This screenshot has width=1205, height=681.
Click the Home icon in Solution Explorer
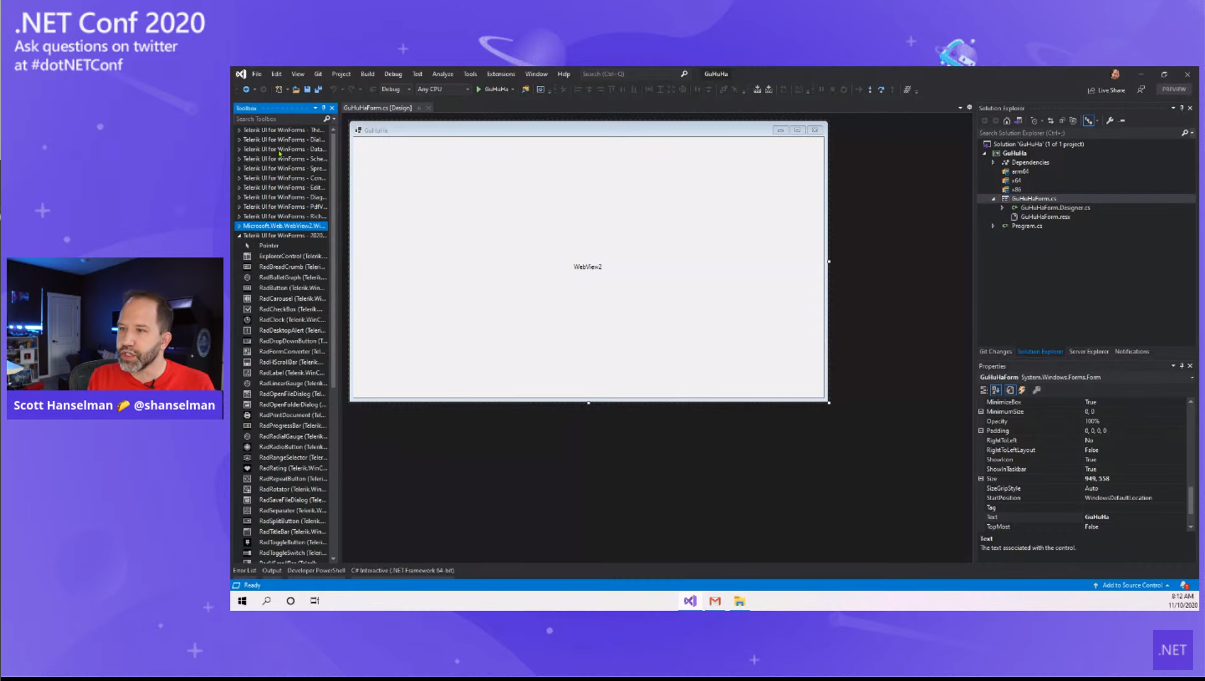click(x=1007, y=121)
